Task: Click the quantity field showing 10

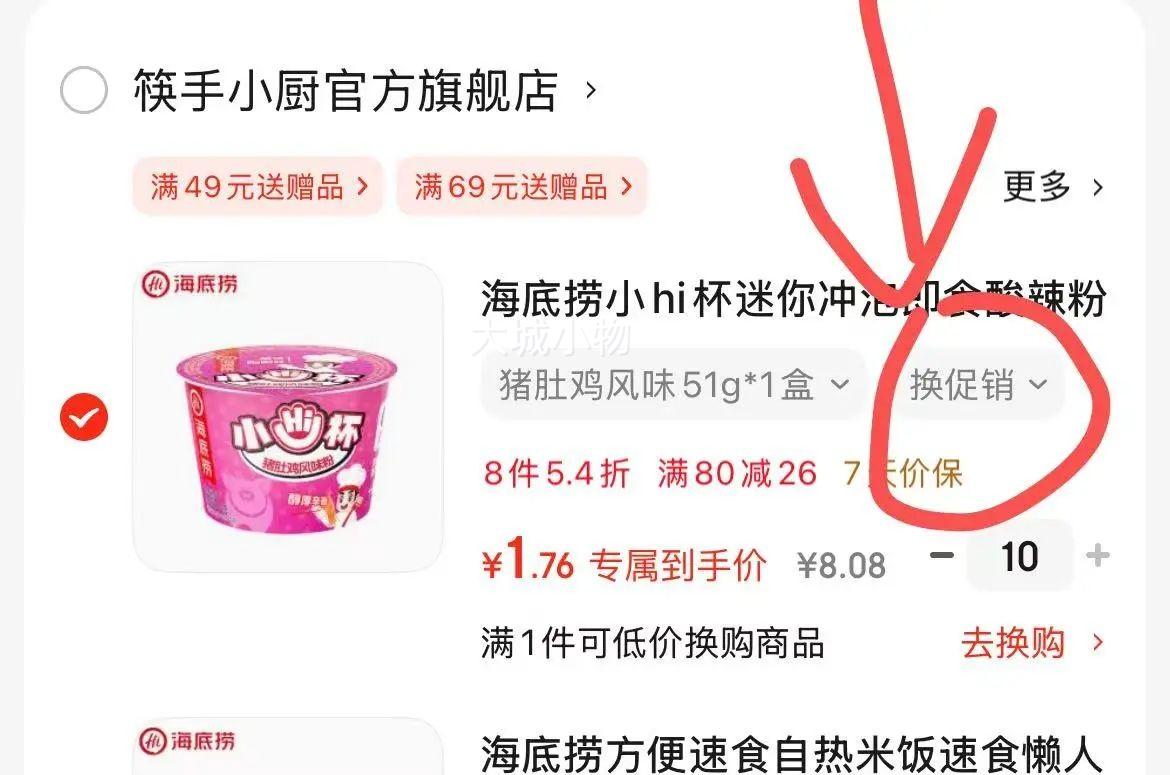Action: 1019,556
